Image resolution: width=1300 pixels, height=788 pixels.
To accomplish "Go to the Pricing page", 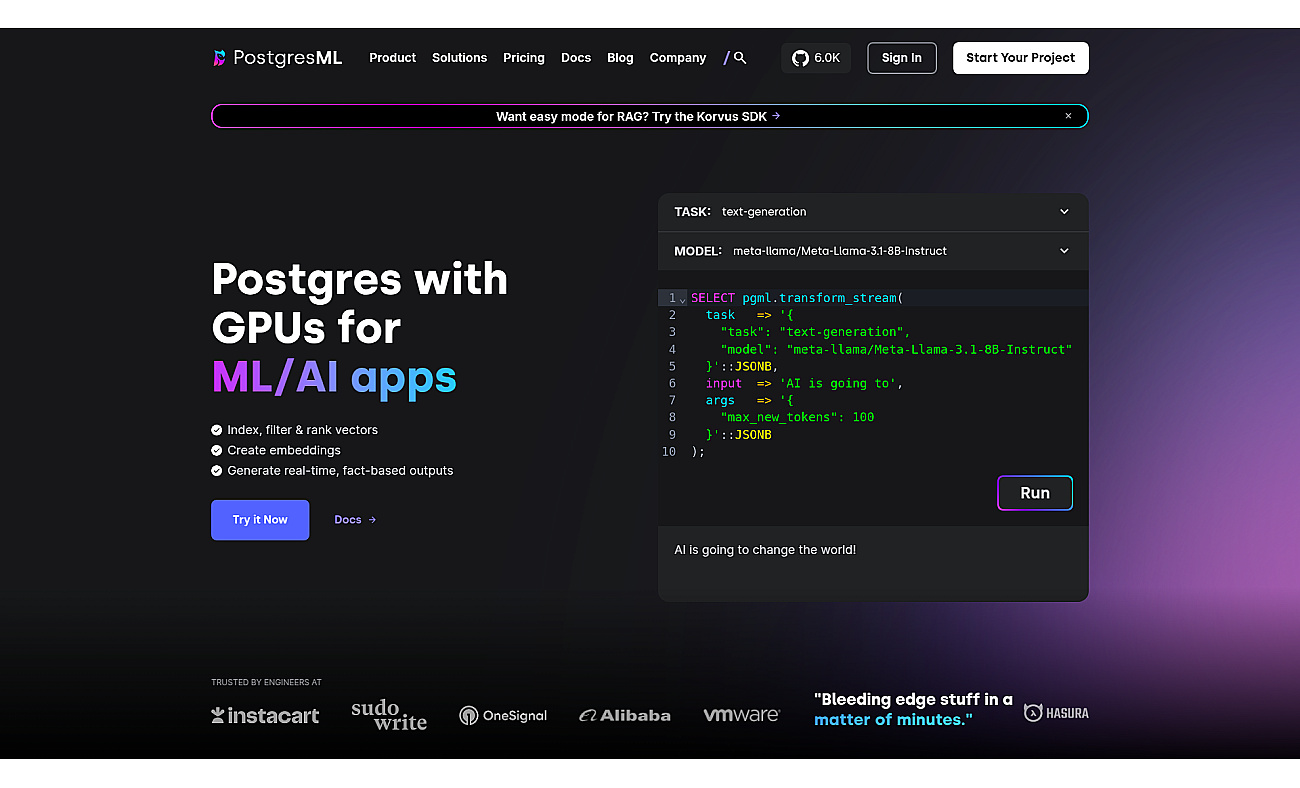I will click(x=524, y=58).
